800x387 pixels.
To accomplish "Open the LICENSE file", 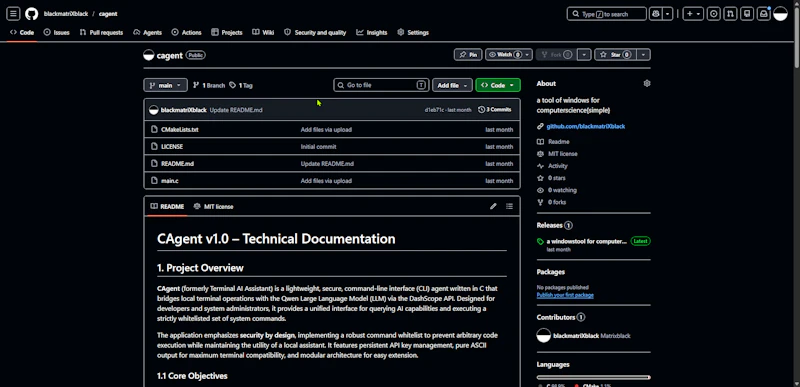I will click(172, 146).
